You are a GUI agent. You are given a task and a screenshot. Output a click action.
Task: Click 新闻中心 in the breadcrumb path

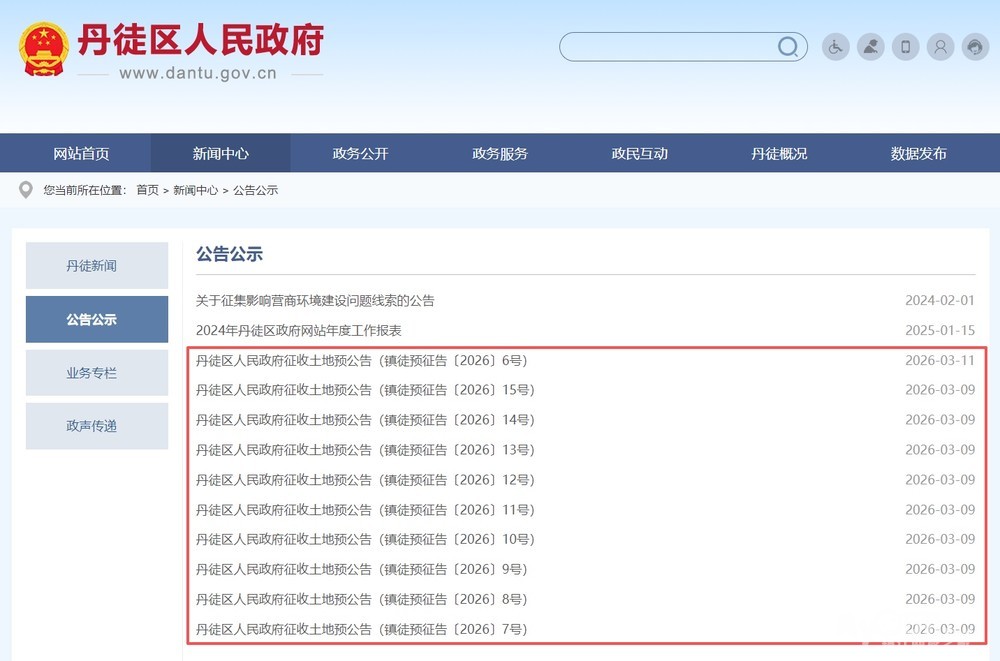click(x=195, y=190)
